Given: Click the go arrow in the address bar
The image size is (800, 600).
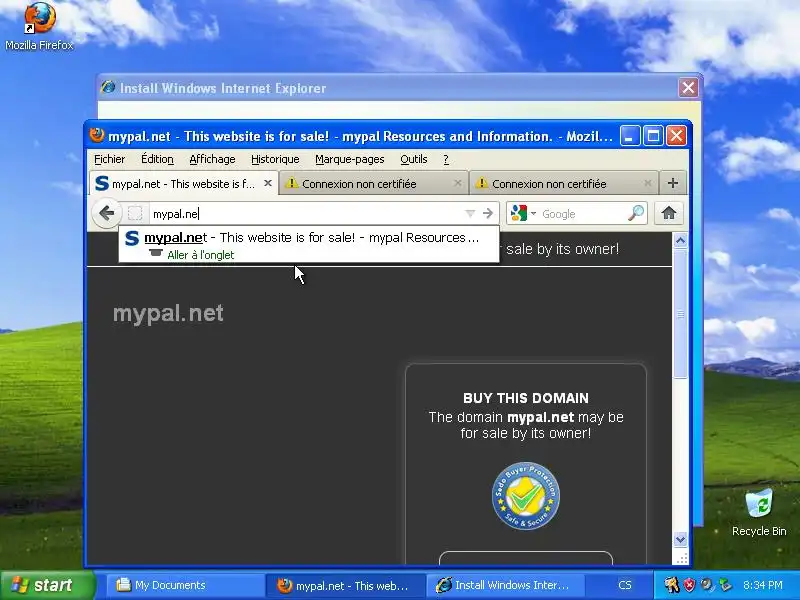Looking at the screenshot, I should tap(488, 213).
